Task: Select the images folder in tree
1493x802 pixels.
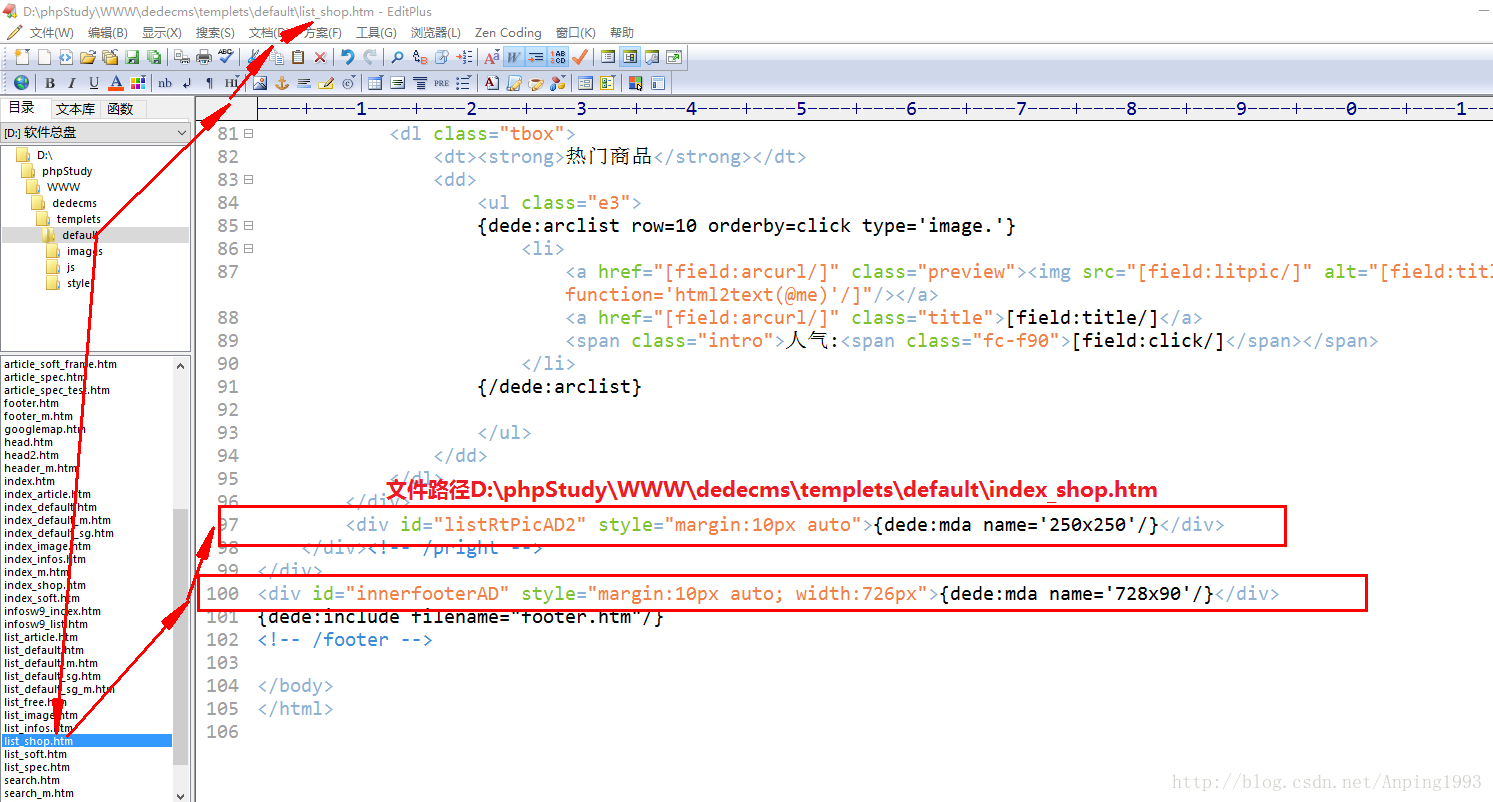Action: 84,251
